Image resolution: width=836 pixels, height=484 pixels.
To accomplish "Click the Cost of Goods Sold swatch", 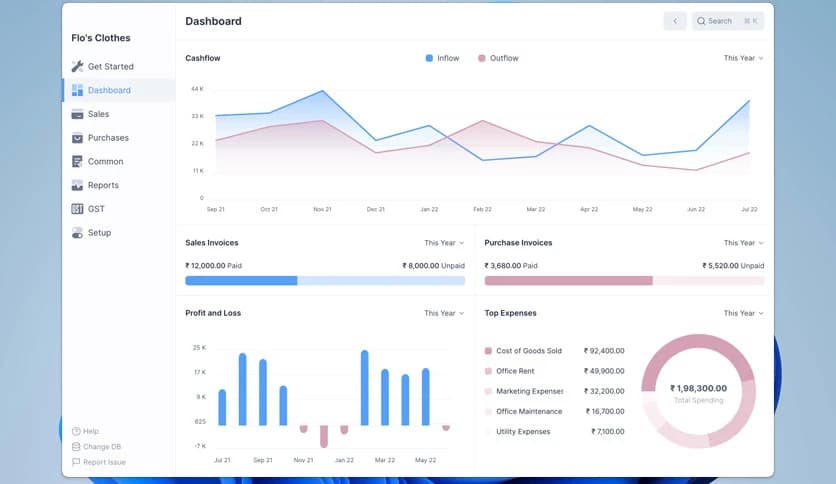I will [x=488, y=351].
